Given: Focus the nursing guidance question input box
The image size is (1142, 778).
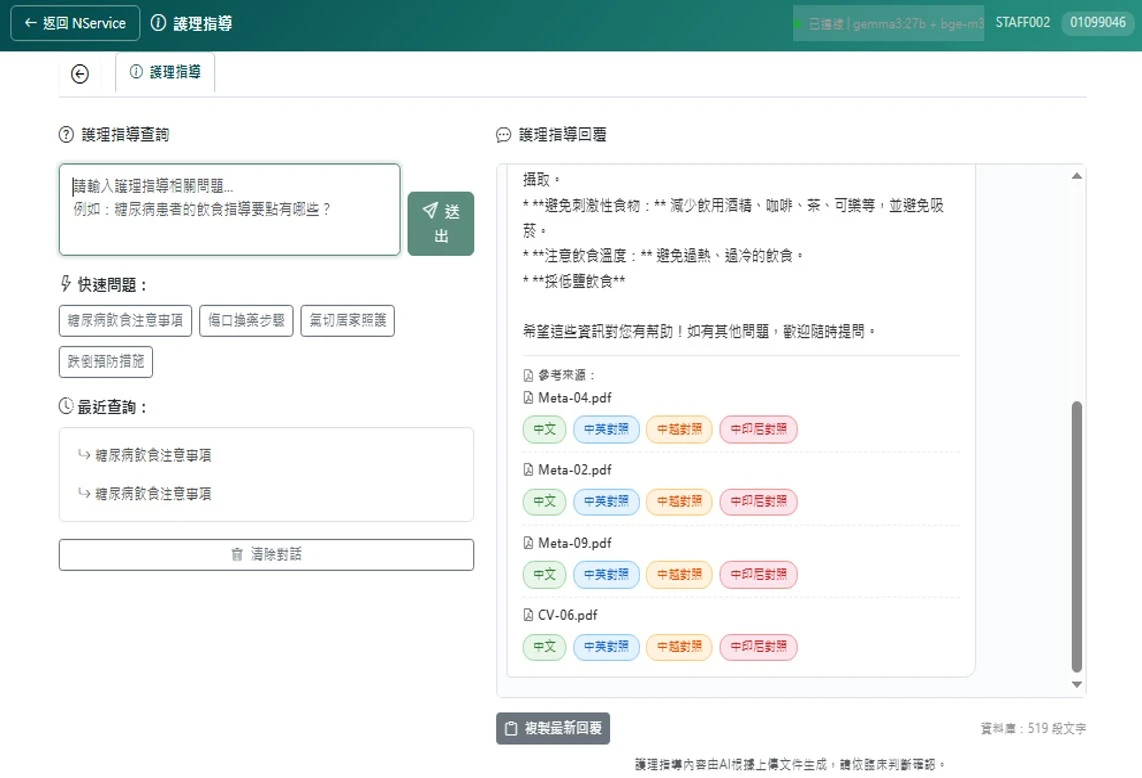Looking at the screenshot, I should (229, 209).
